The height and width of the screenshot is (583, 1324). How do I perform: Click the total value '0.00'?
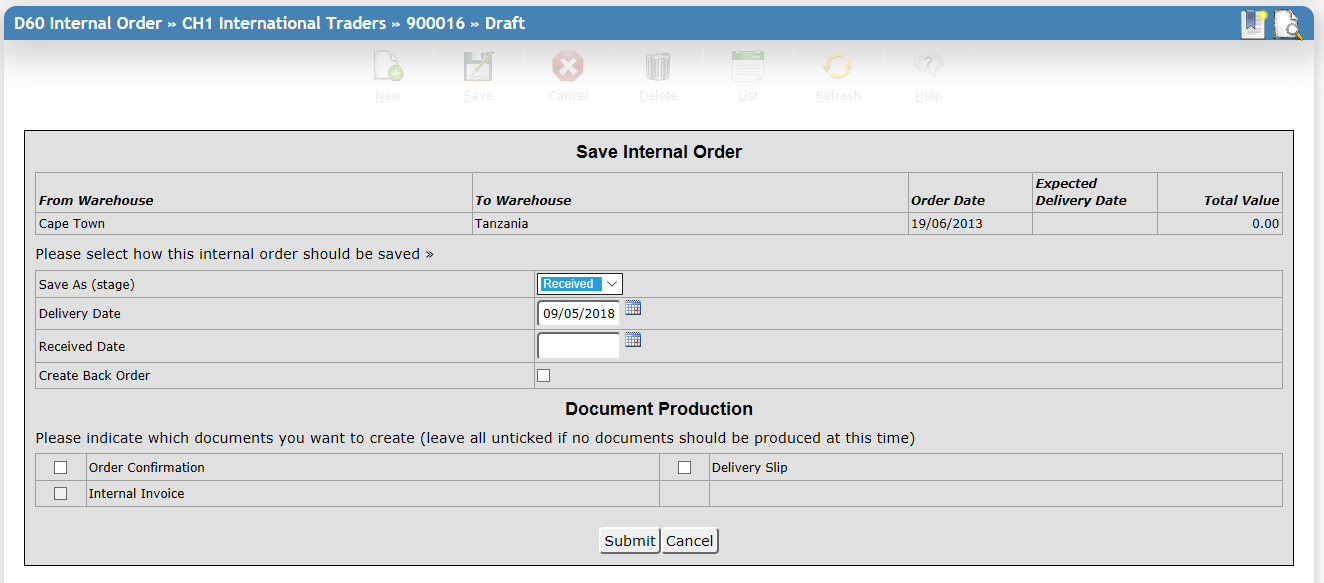tap(1266, 224)
